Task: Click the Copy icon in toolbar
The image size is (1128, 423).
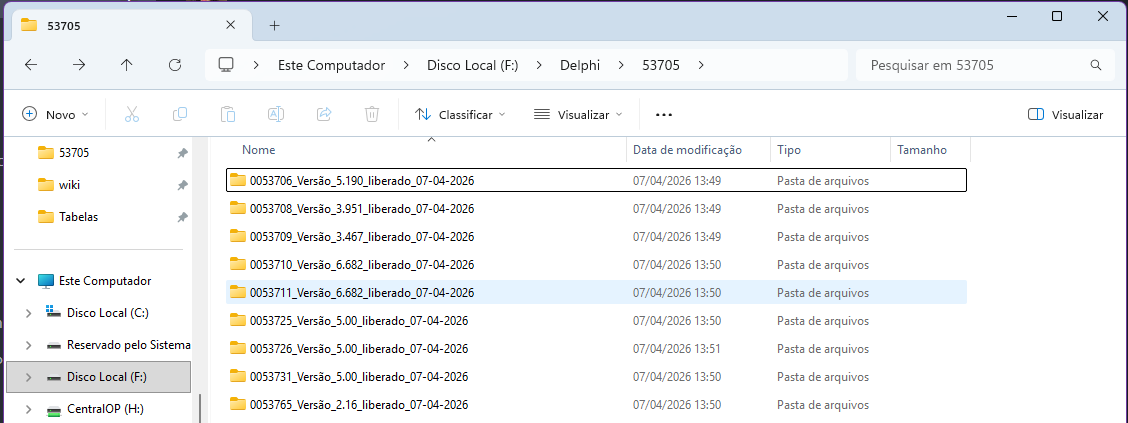Action: point(180,114)
